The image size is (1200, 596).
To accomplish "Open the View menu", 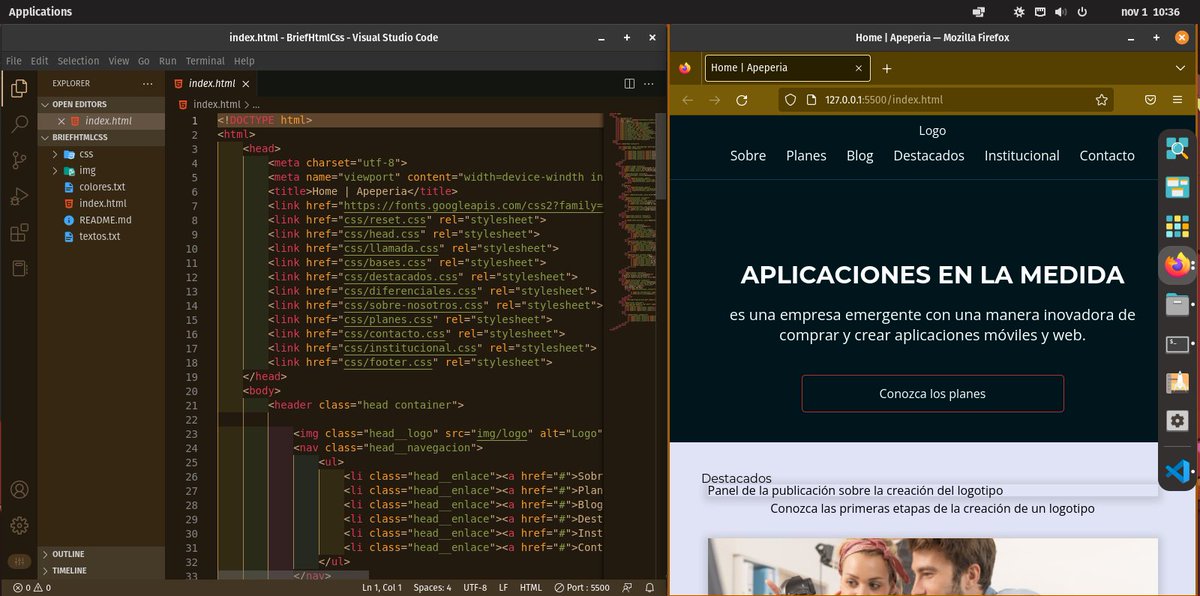I will pyautogui.click(x=119, y=61).
